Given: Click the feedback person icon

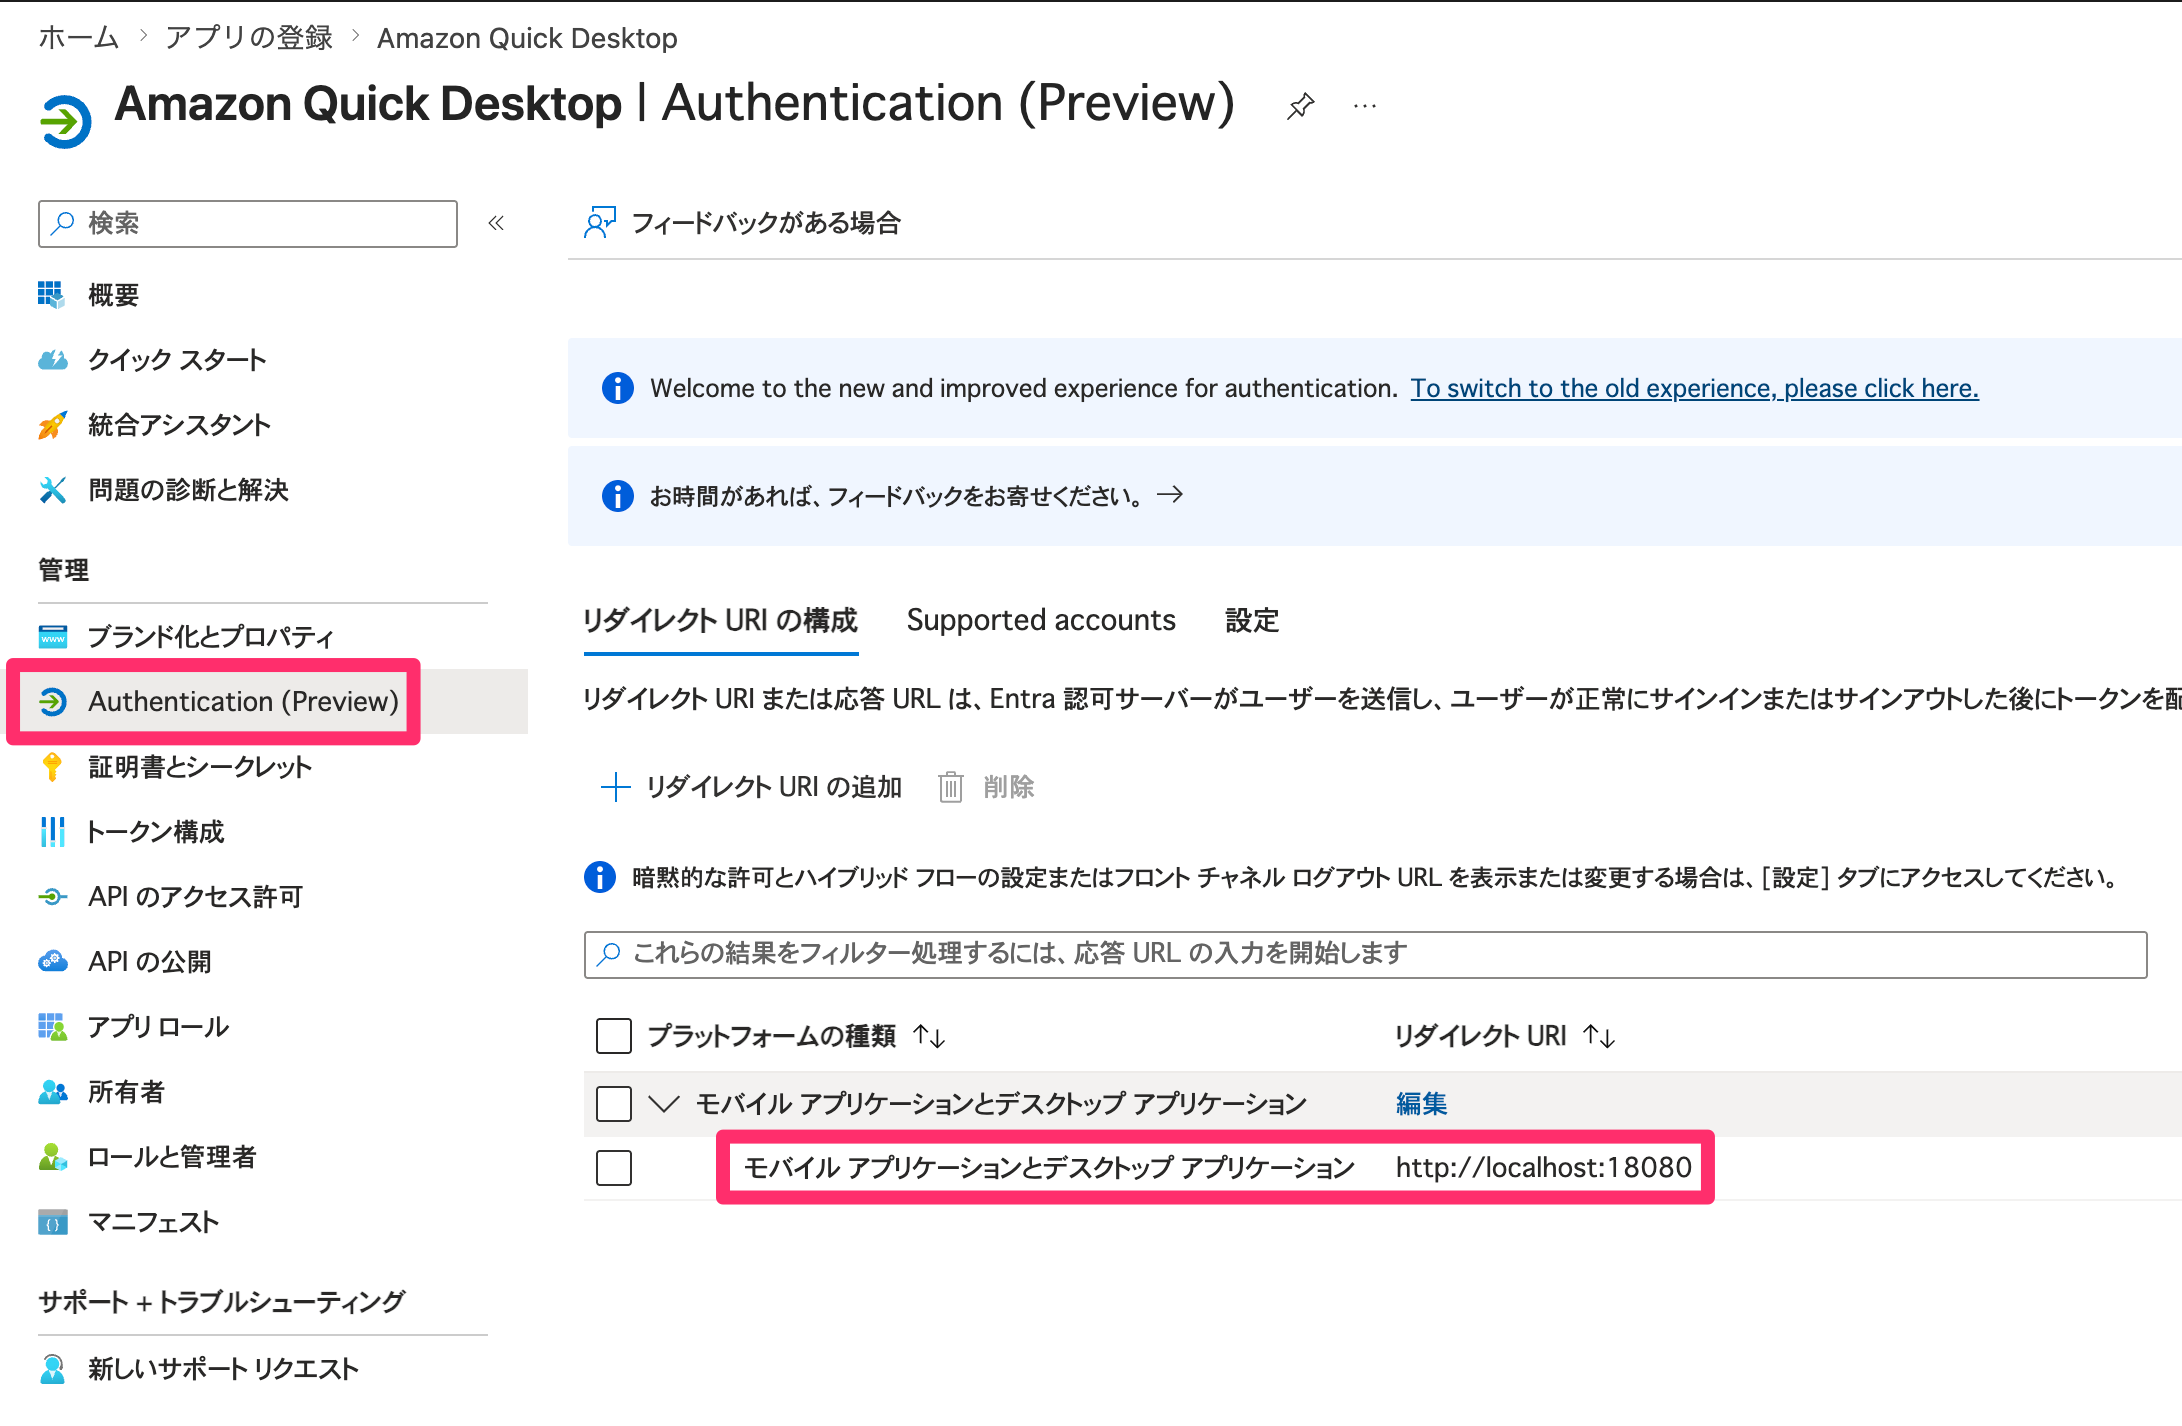Looking at the screenshot, I should (600, 222).
